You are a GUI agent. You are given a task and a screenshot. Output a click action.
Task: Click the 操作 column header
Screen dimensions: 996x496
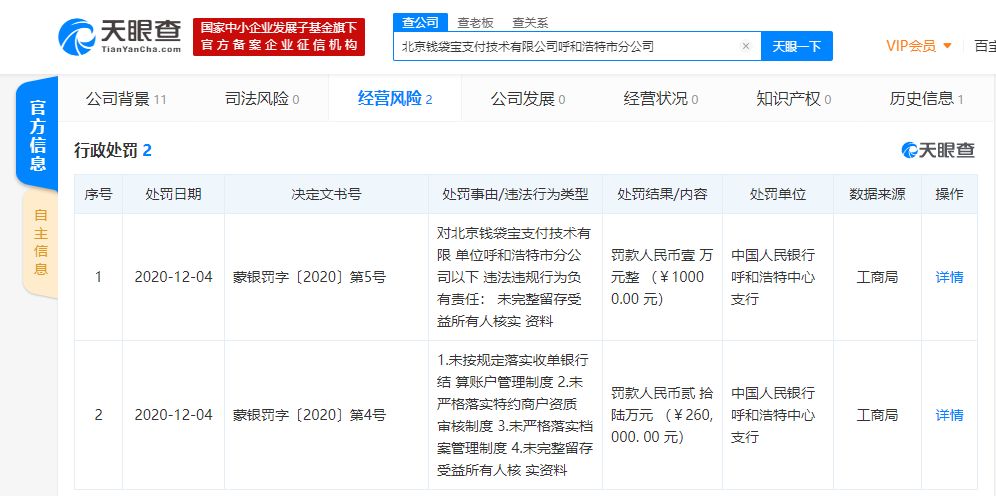tap(949, 194)
